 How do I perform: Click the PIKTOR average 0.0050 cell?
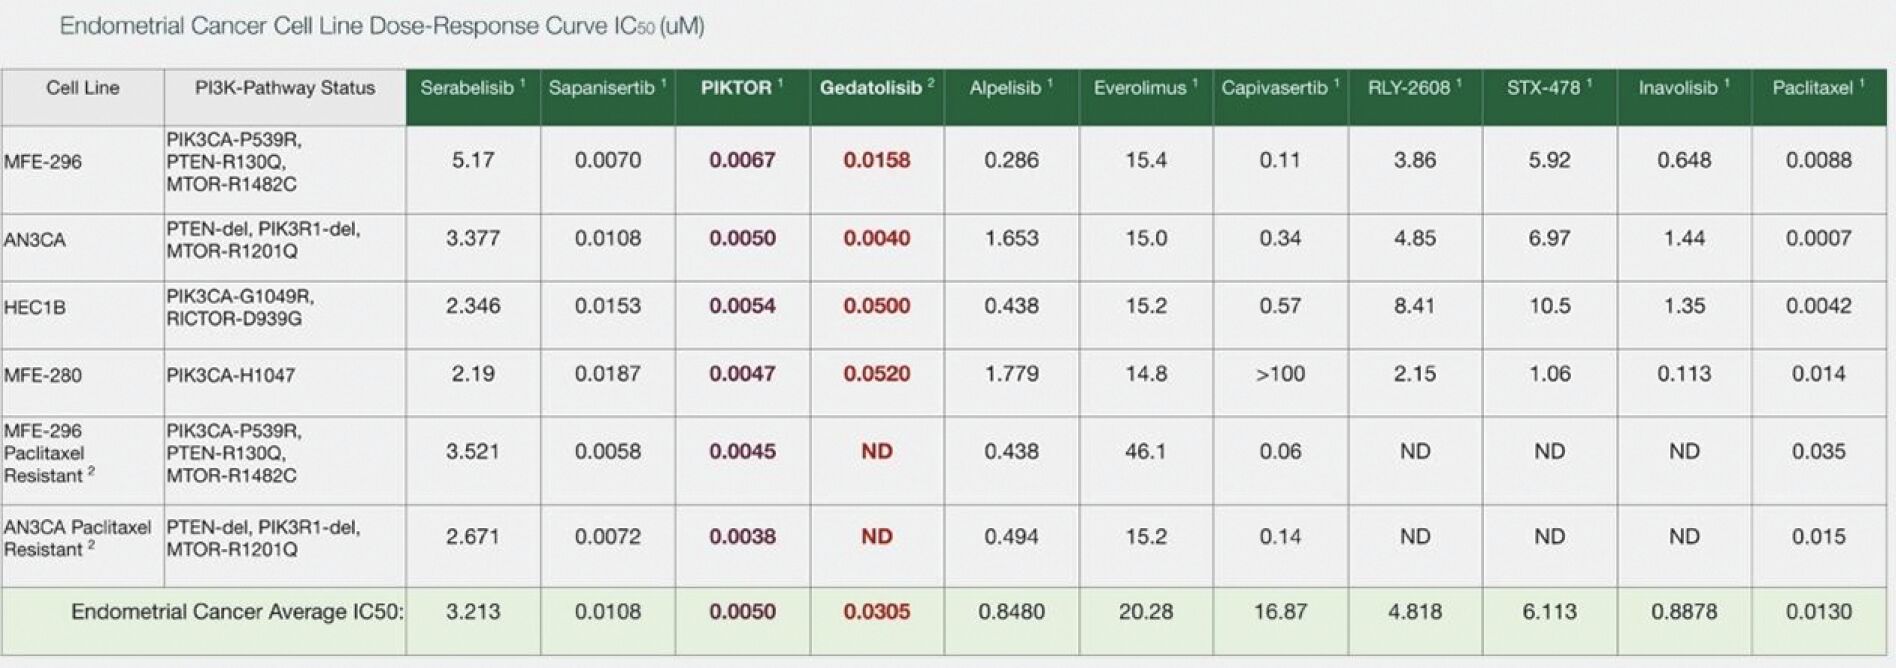pos(742,611)
